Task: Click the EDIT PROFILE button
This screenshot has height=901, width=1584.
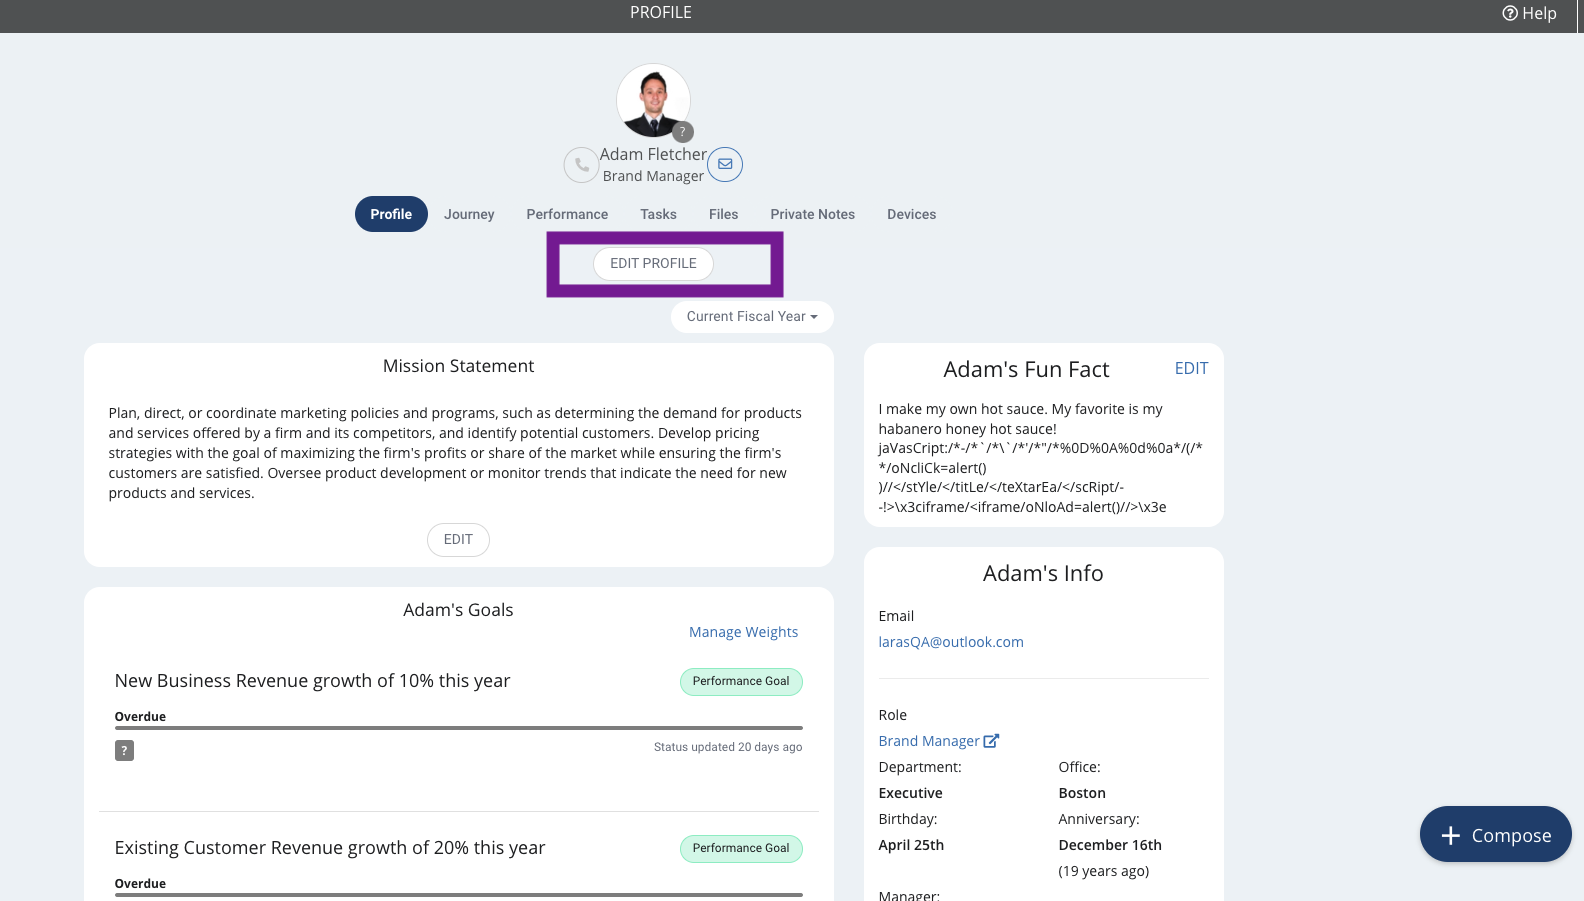Action: tap(653, 264)
